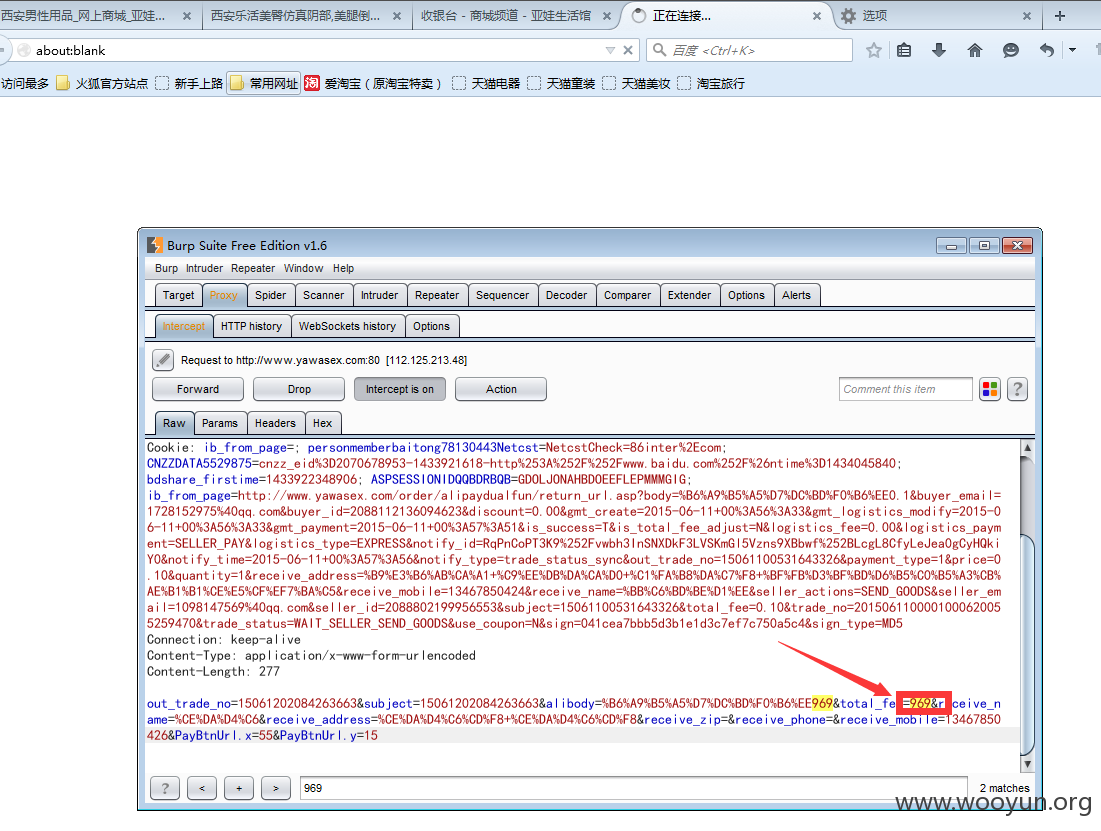
Task: Open the Action menu button
Action: click(x=501, y=389)
